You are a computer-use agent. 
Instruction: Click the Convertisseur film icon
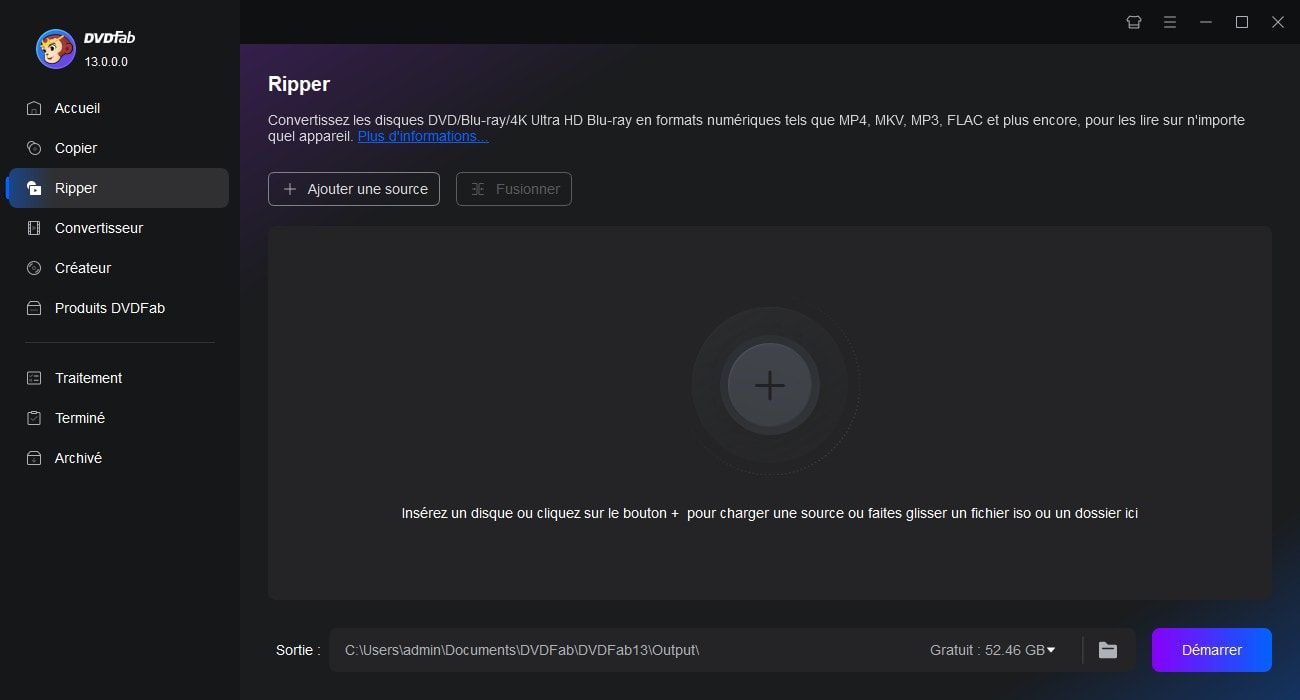[34, 228]
